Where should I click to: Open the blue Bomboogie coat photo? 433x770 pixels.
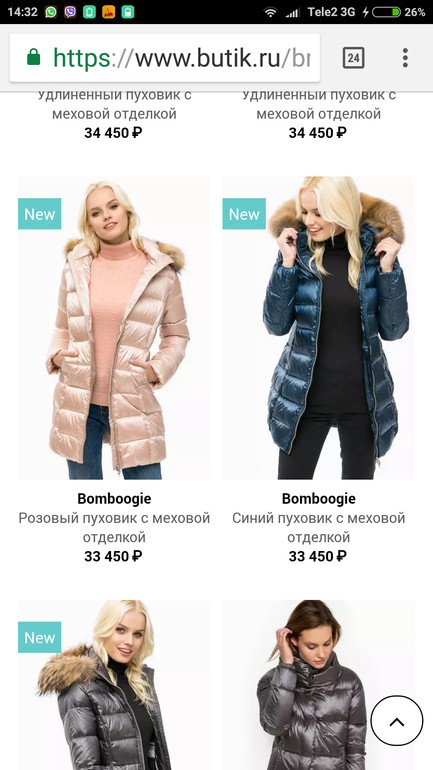click(319, 328)
